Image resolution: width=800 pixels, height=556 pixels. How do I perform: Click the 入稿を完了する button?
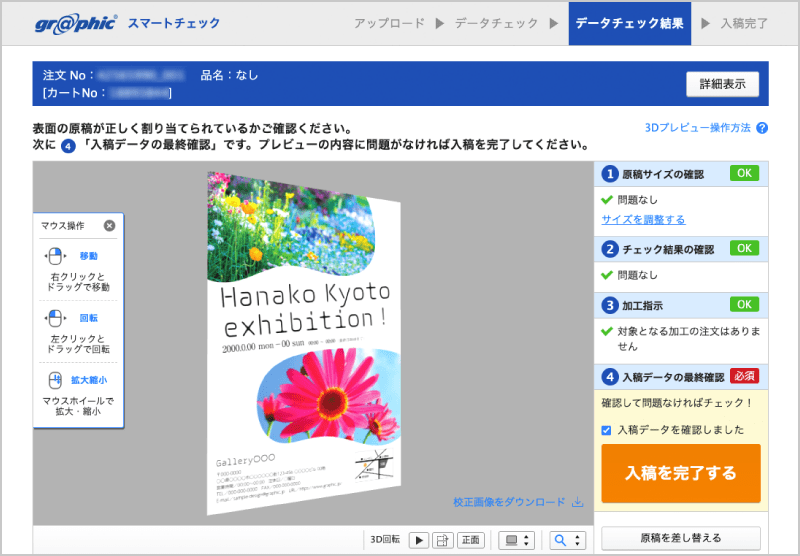681,473
